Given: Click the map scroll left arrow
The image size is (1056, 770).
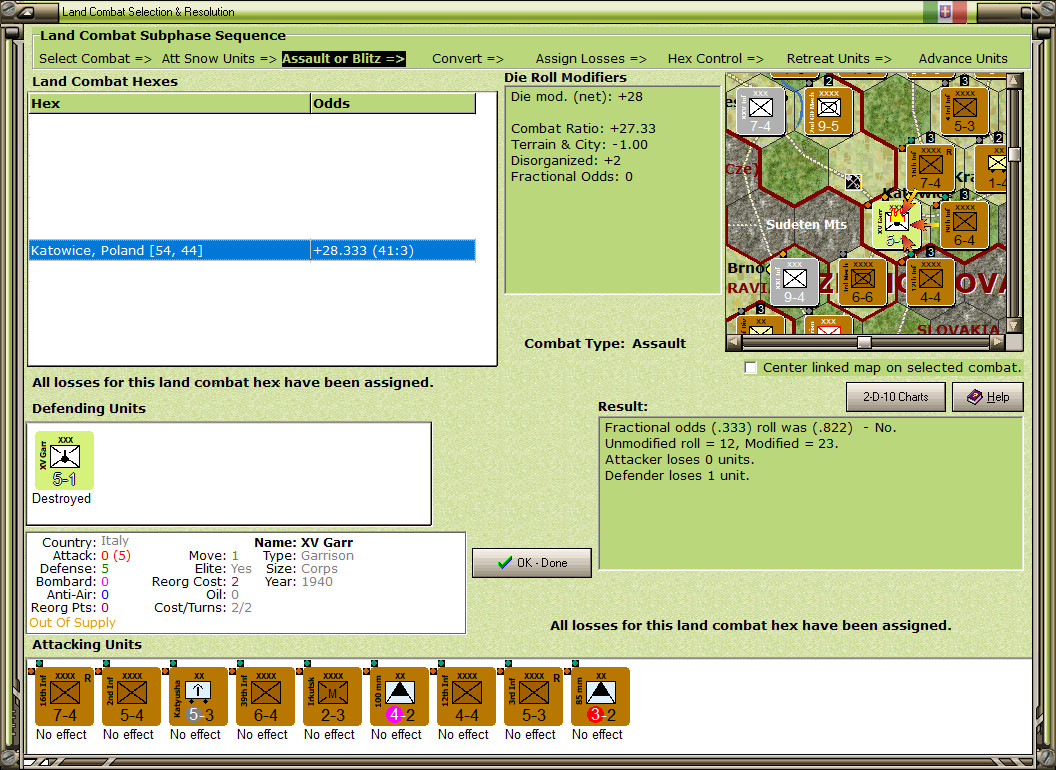Looking at the screenshot, I should (734, 342).
